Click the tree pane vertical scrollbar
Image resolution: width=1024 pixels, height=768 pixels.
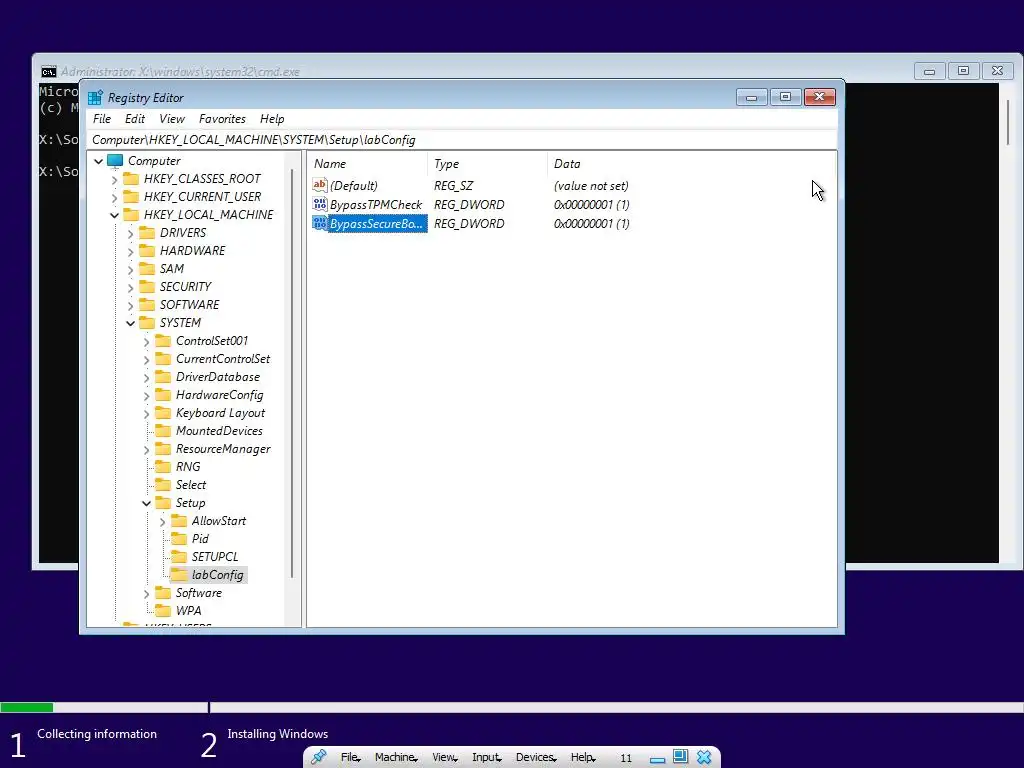click(292, 376)
